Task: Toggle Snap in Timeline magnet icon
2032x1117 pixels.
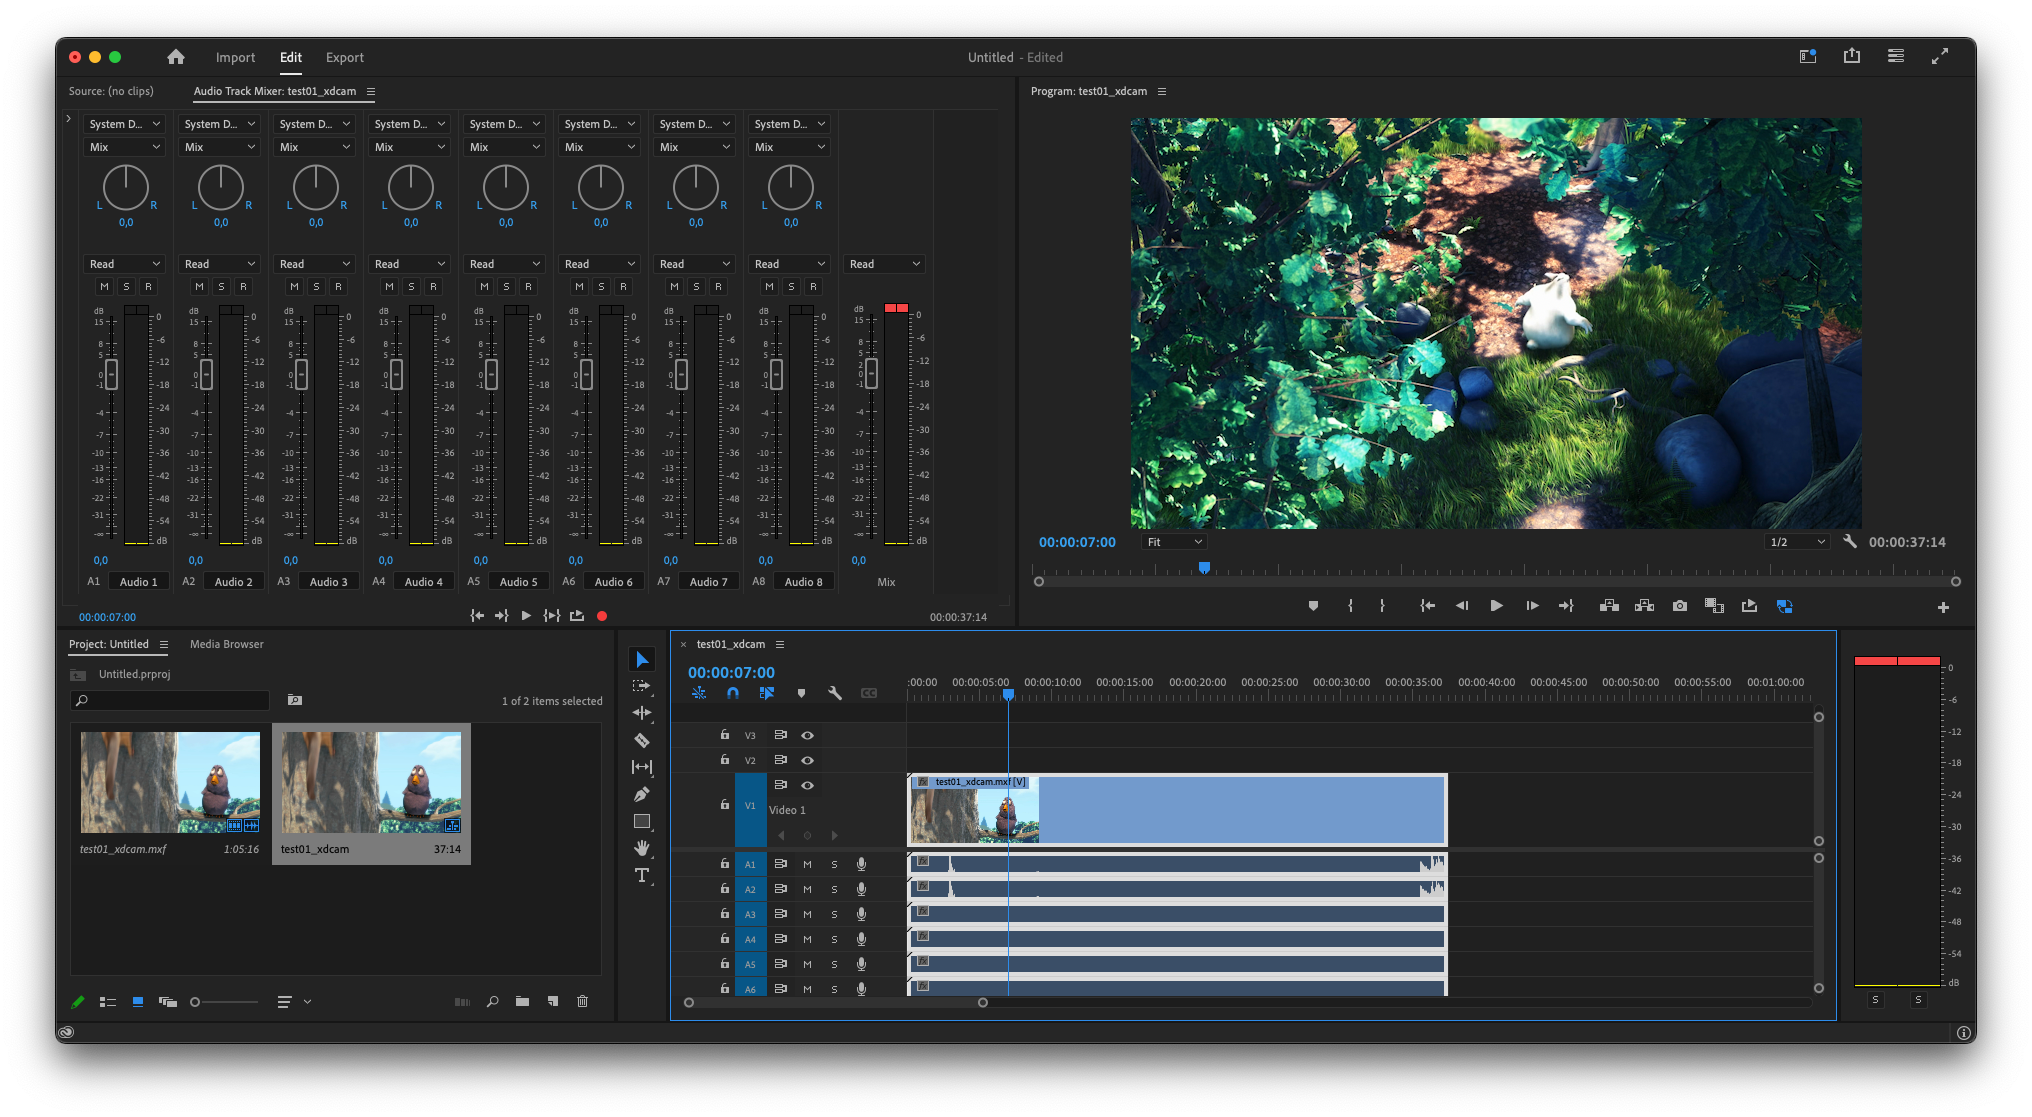Action: 733,693
